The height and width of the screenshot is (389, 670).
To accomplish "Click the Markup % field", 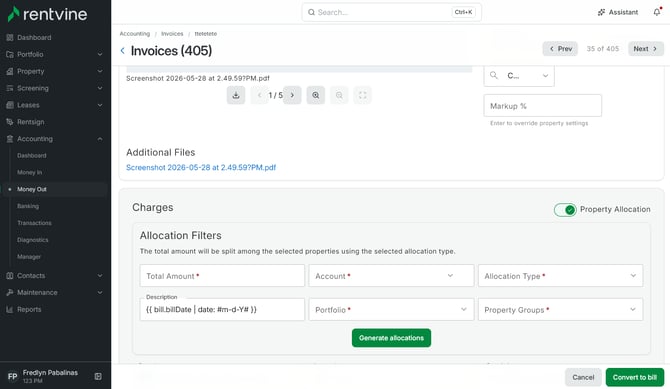I will (x=543, y=106).
